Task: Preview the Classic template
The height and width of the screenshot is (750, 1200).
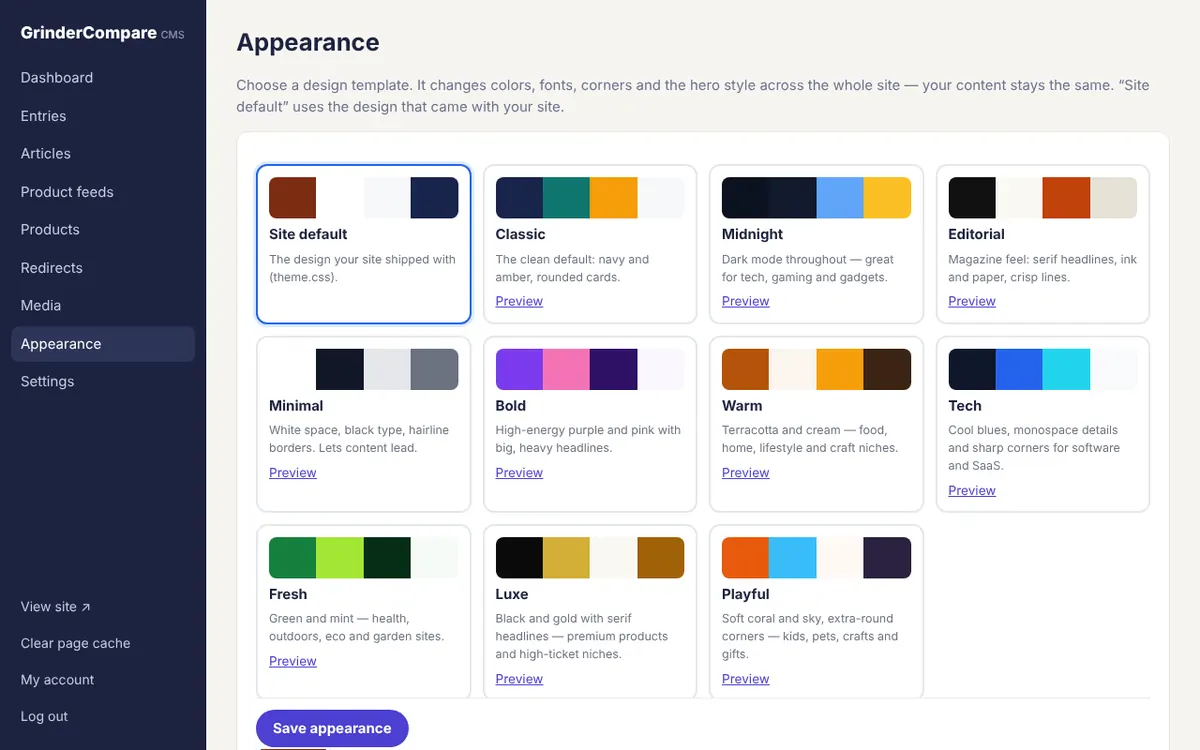Action: click(x=519, y=301)
